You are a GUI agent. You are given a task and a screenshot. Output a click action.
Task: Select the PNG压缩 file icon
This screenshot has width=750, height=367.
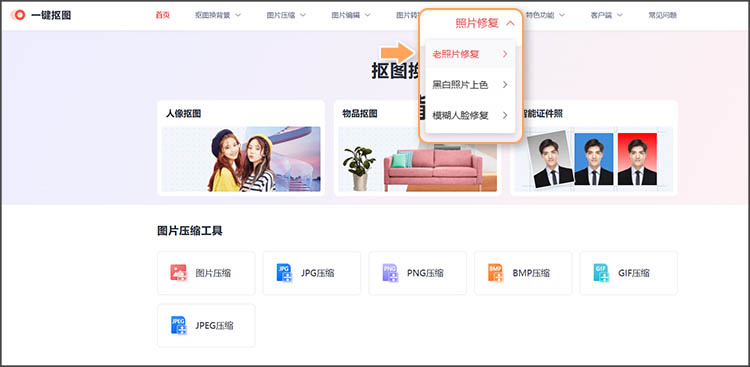point(390,273)
